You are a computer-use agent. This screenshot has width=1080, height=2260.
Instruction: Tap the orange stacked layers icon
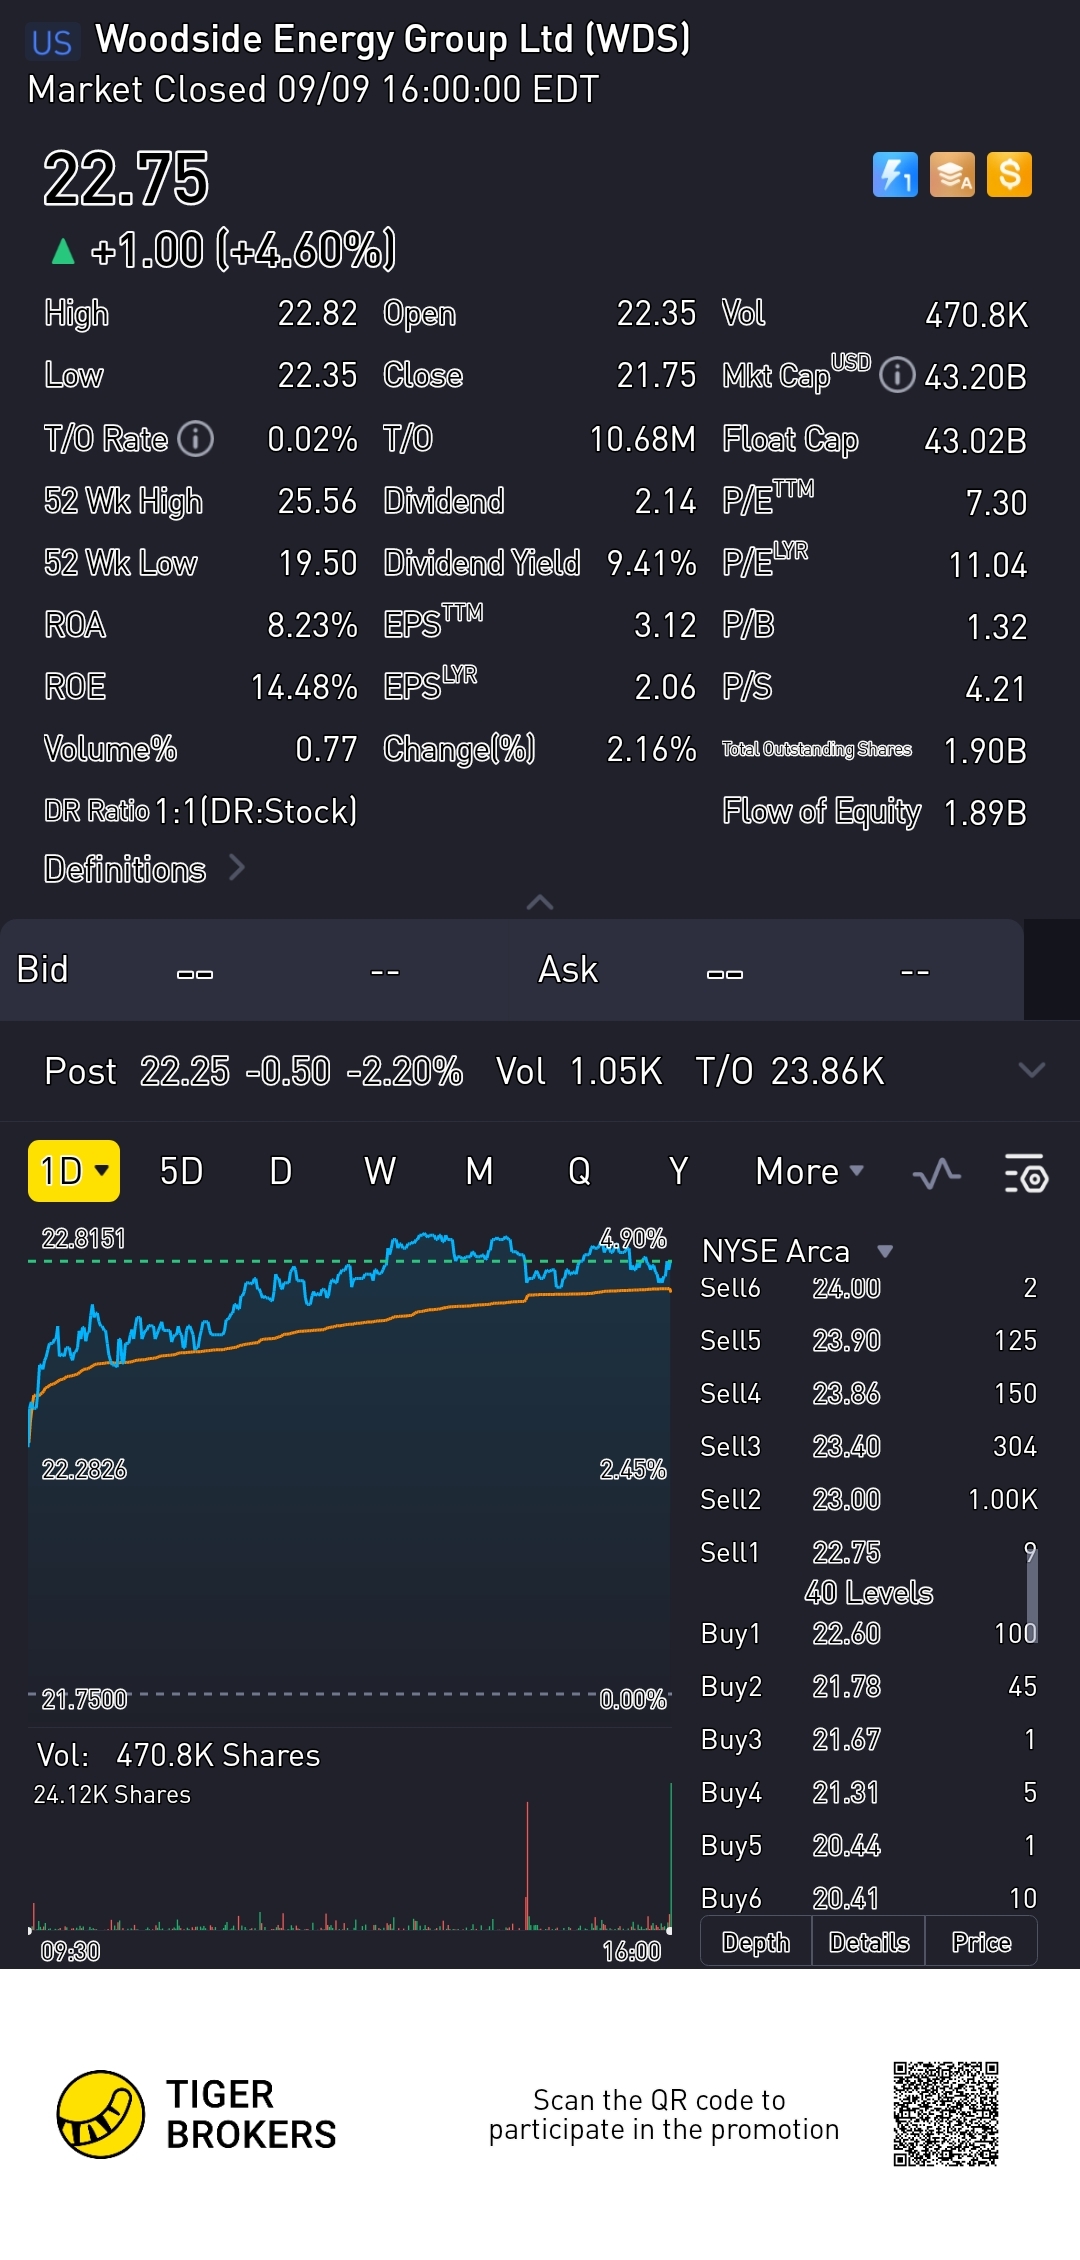pos(952,175)
